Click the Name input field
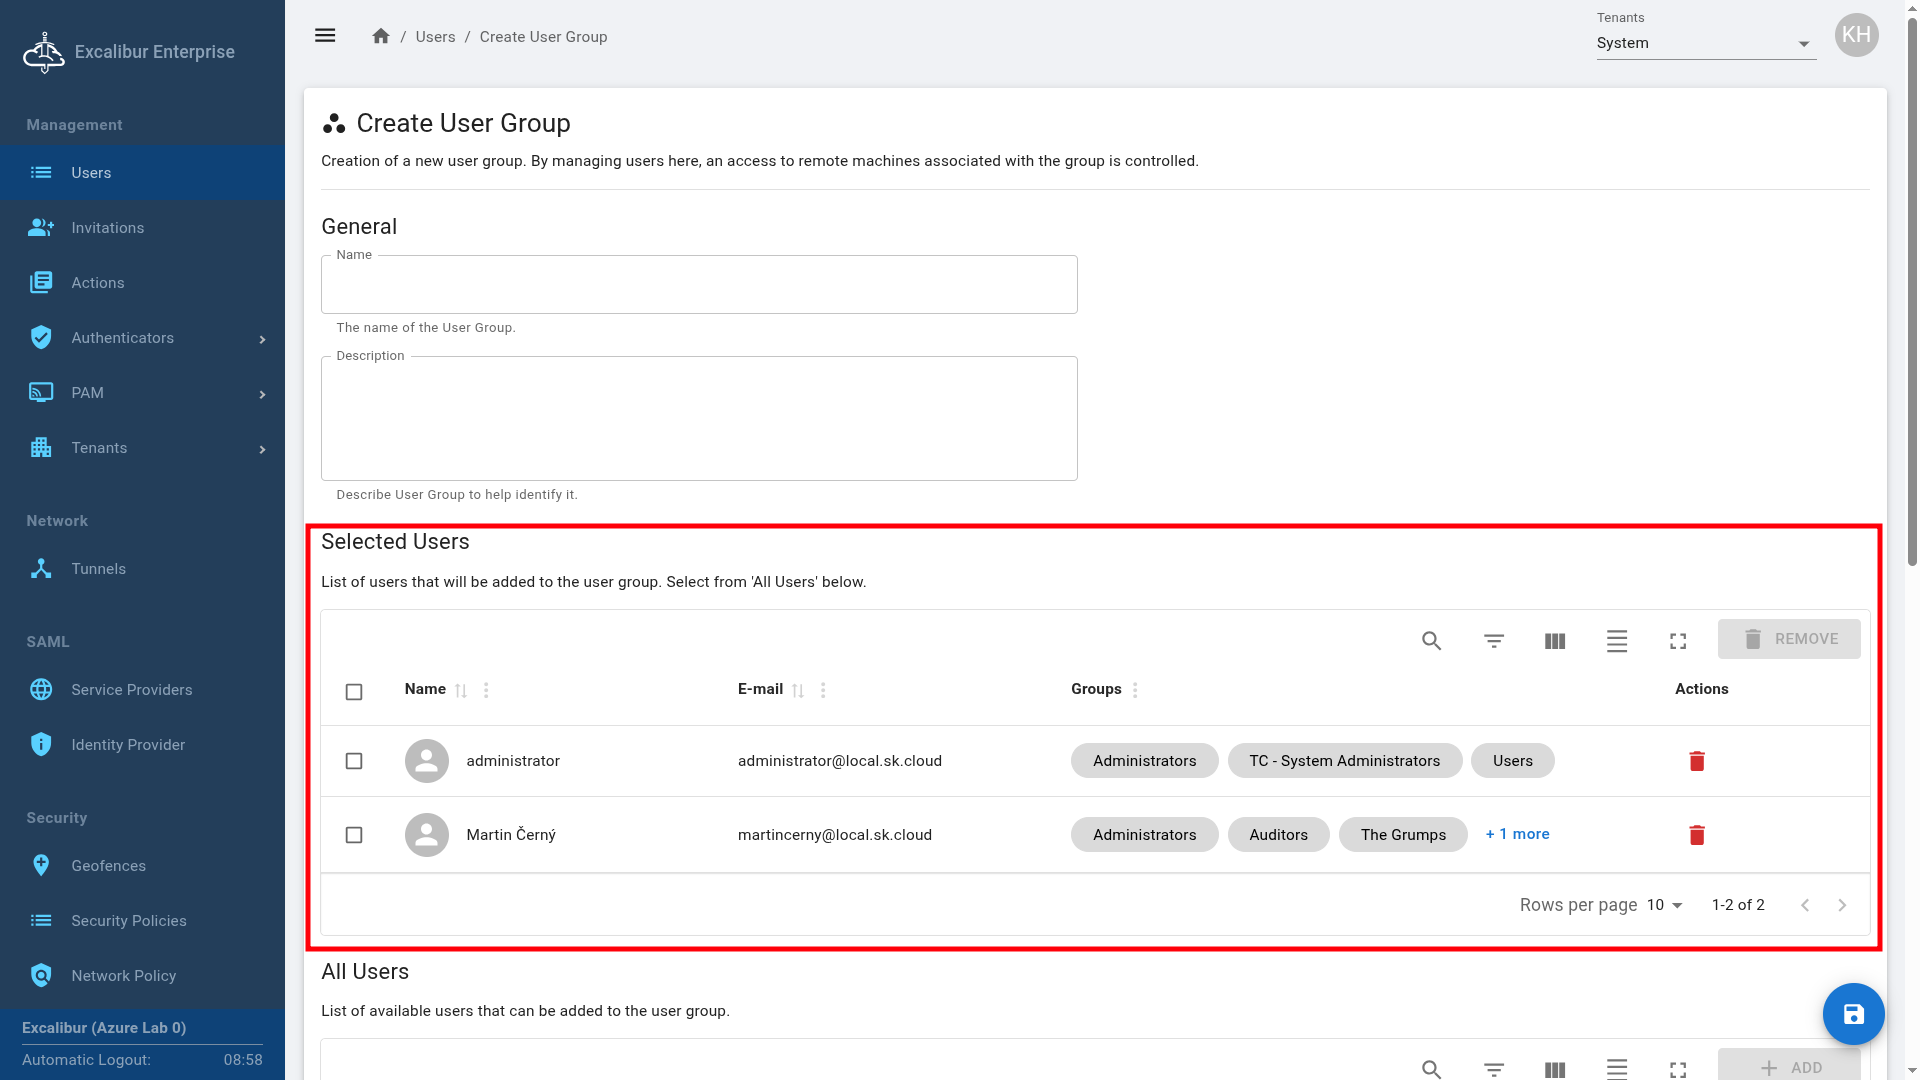The image size is (1920, 1080). [x=699, y=287]
